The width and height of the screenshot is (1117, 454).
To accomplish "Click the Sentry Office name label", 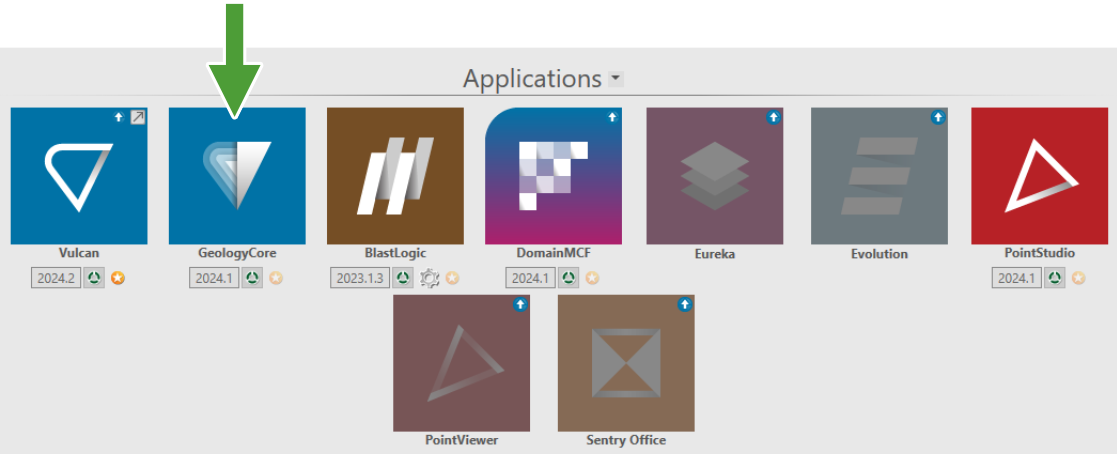I will tap(626, 440).
